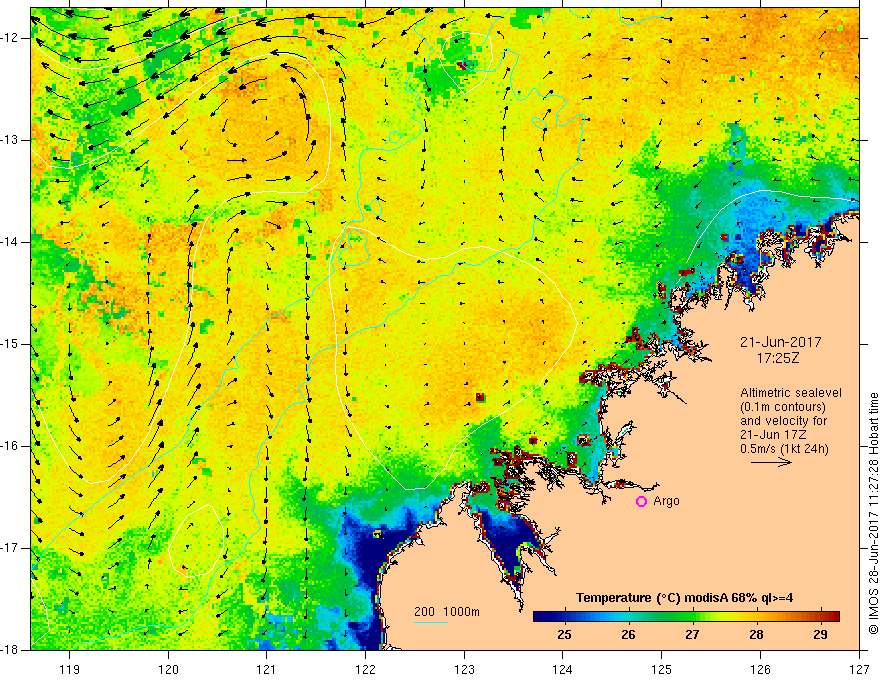Click the 0.5m/s velocity reference arrow
The width and height of the screenshot is (880, 680).
(772, 462)
